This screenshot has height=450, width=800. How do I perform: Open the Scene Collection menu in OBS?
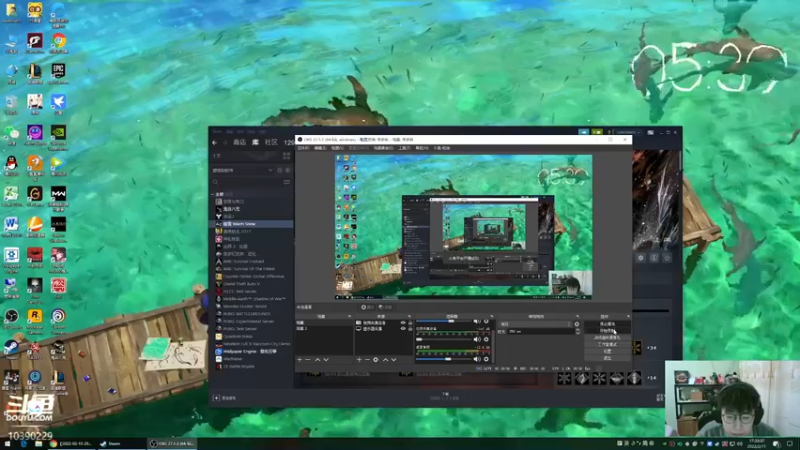click(x=384, y=148)
